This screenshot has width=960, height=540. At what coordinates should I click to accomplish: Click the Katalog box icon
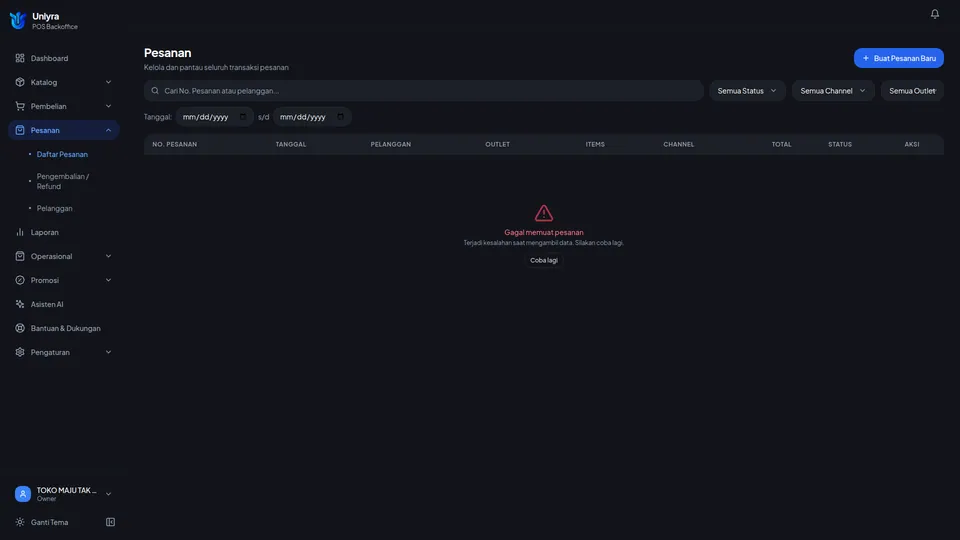click(20, 82)
